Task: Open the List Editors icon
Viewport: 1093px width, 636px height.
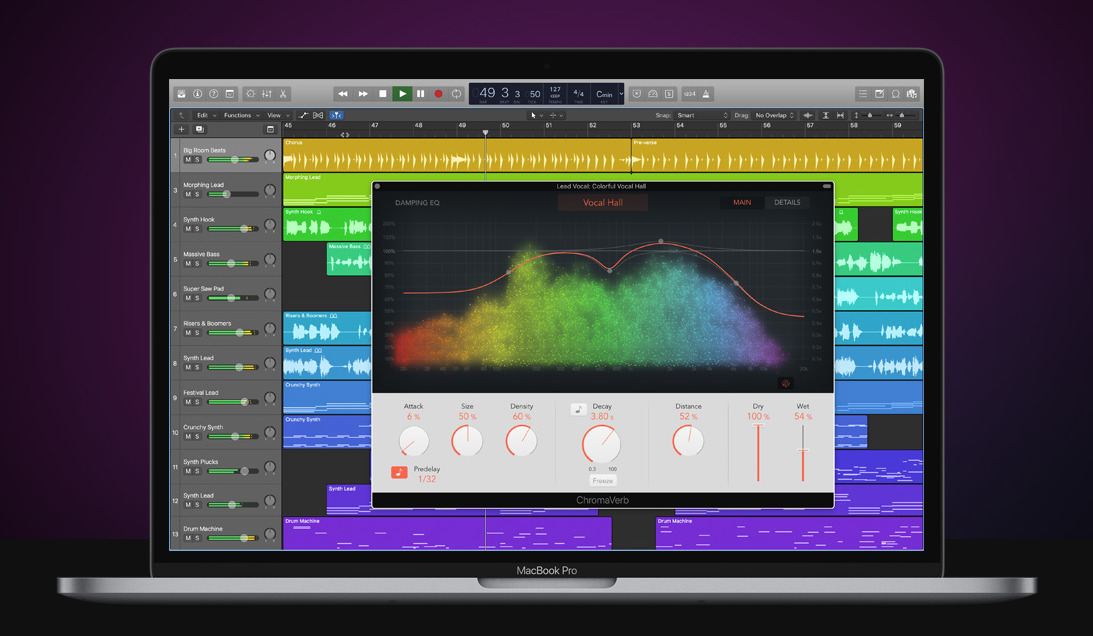Action: (x=863, y=93)
